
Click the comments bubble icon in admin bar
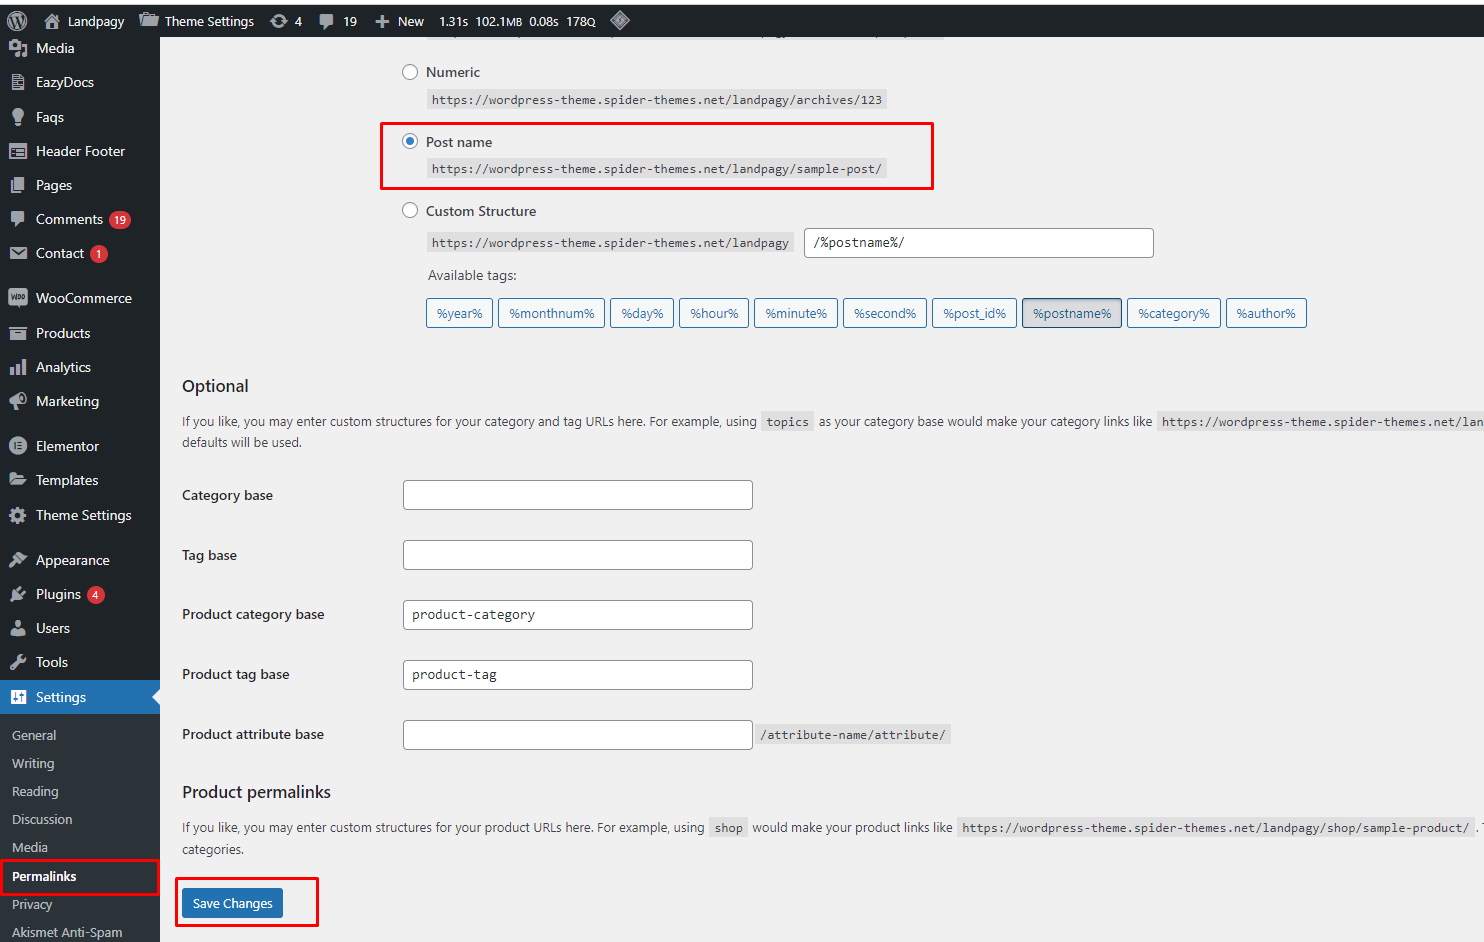pos(326,21)
